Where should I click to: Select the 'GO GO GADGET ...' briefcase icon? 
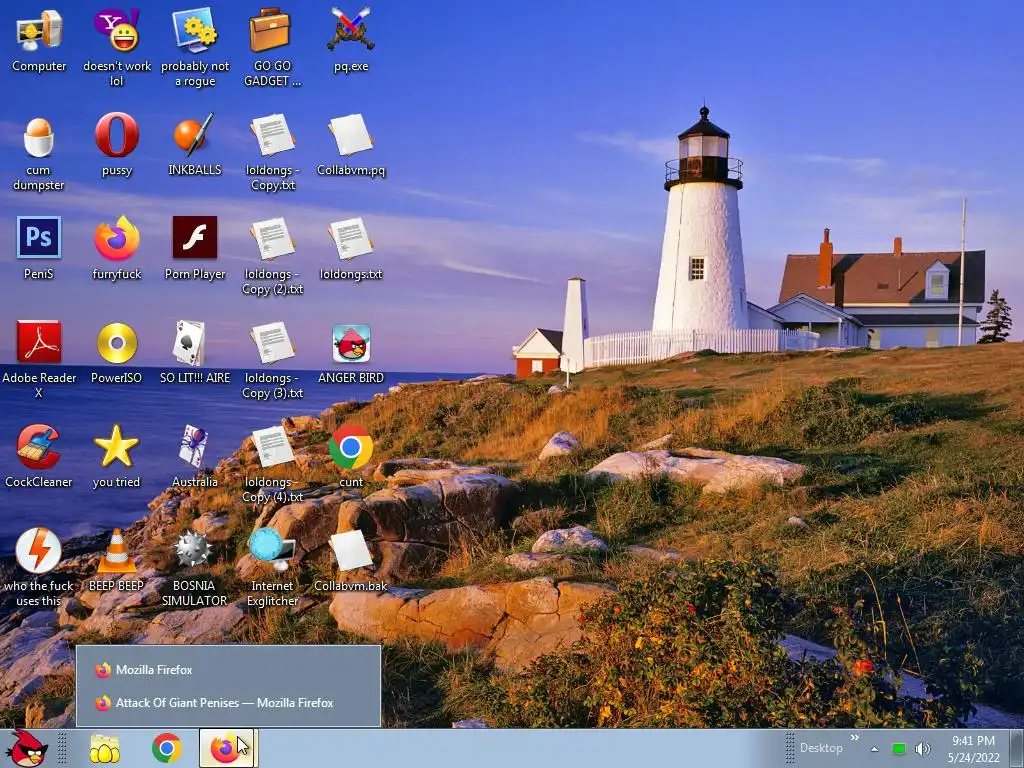pos(272,47)
